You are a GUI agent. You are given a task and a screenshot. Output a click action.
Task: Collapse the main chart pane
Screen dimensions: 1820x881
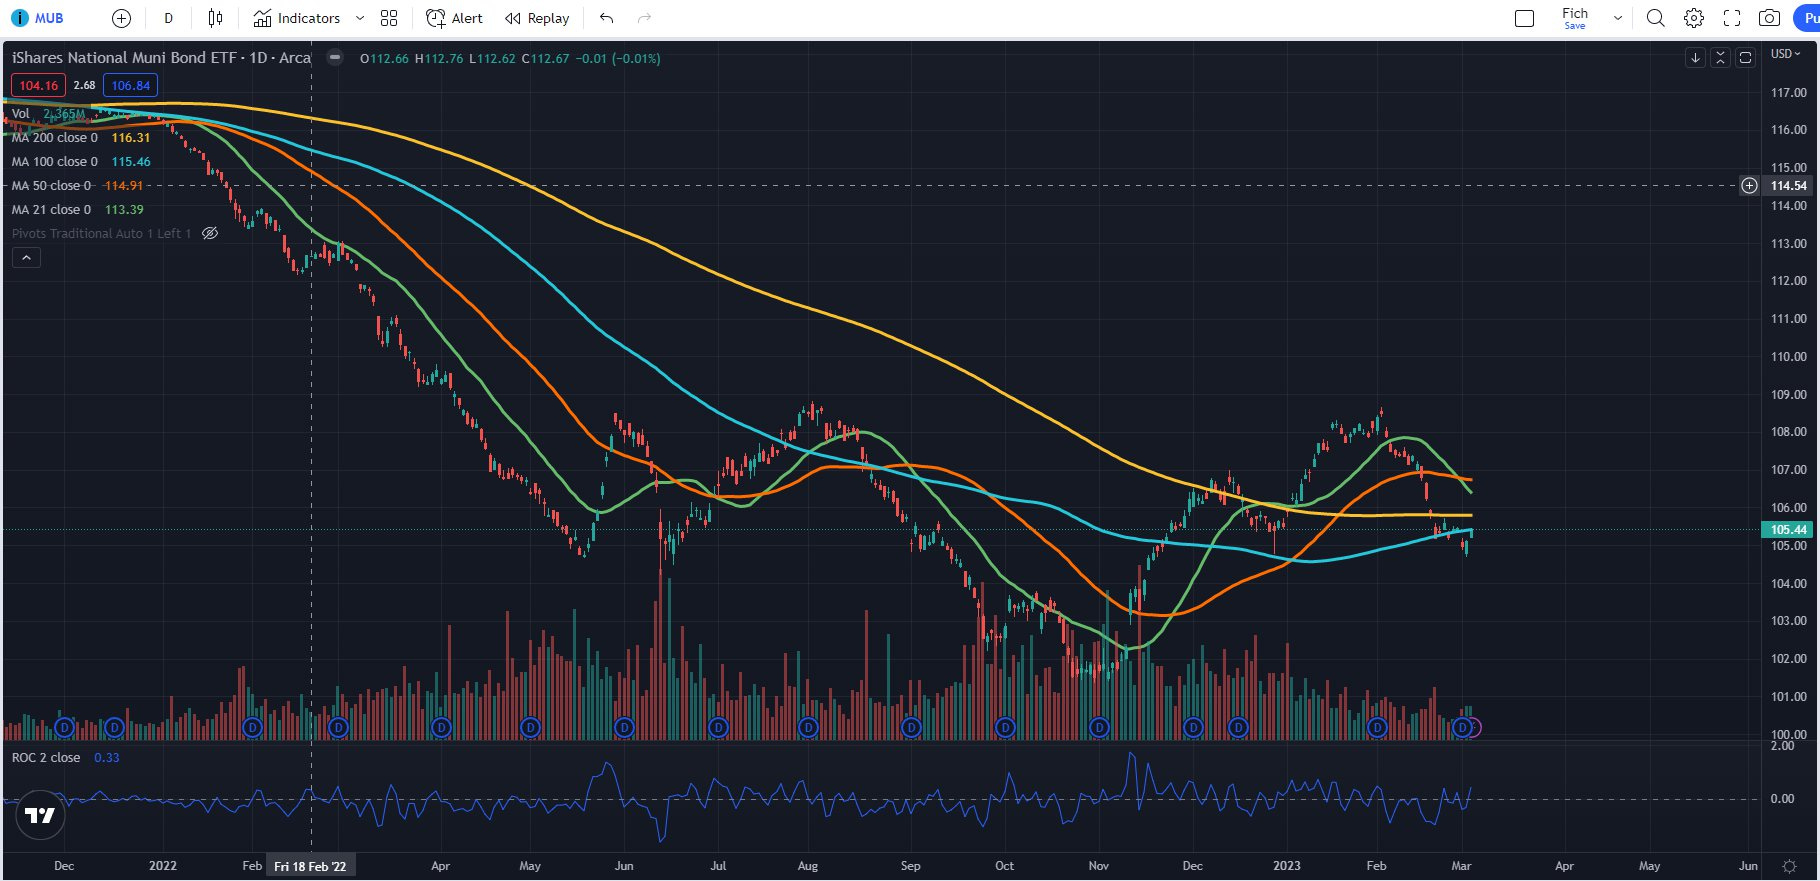pos(1720,58)
